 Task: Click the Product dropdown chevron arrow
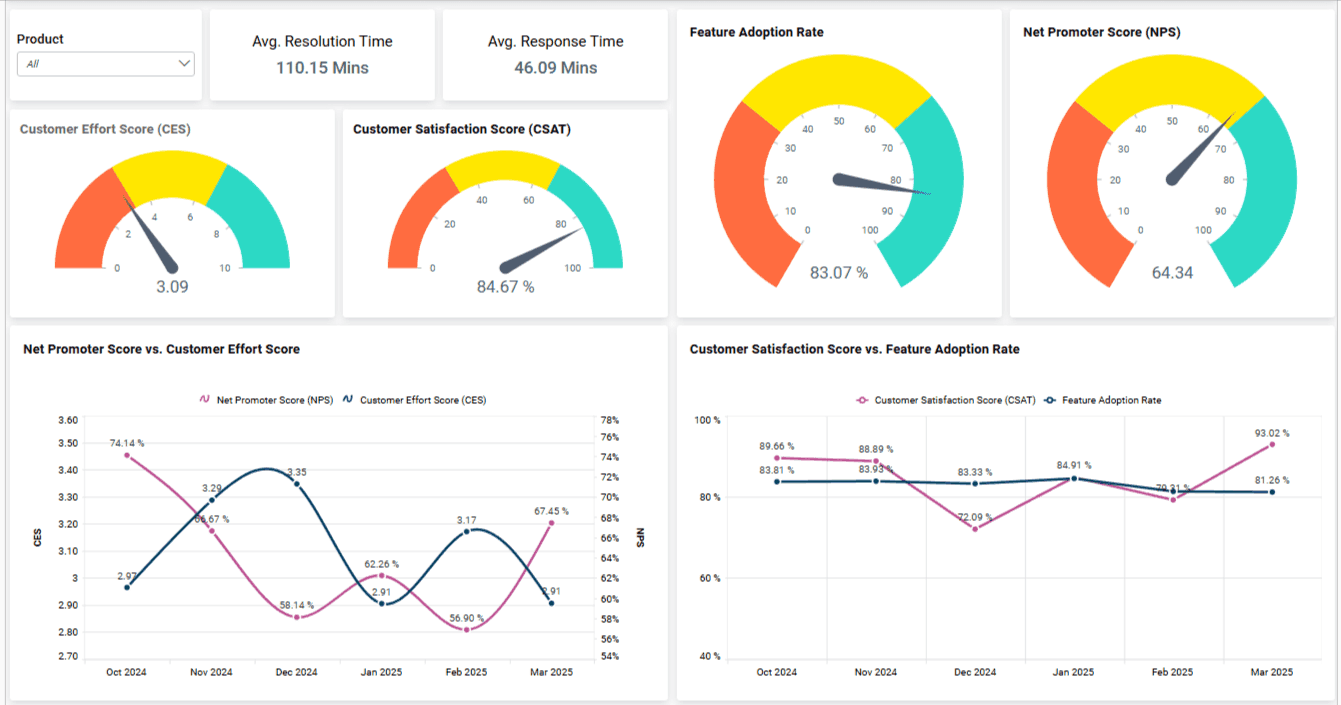click(x=184, y=63)
